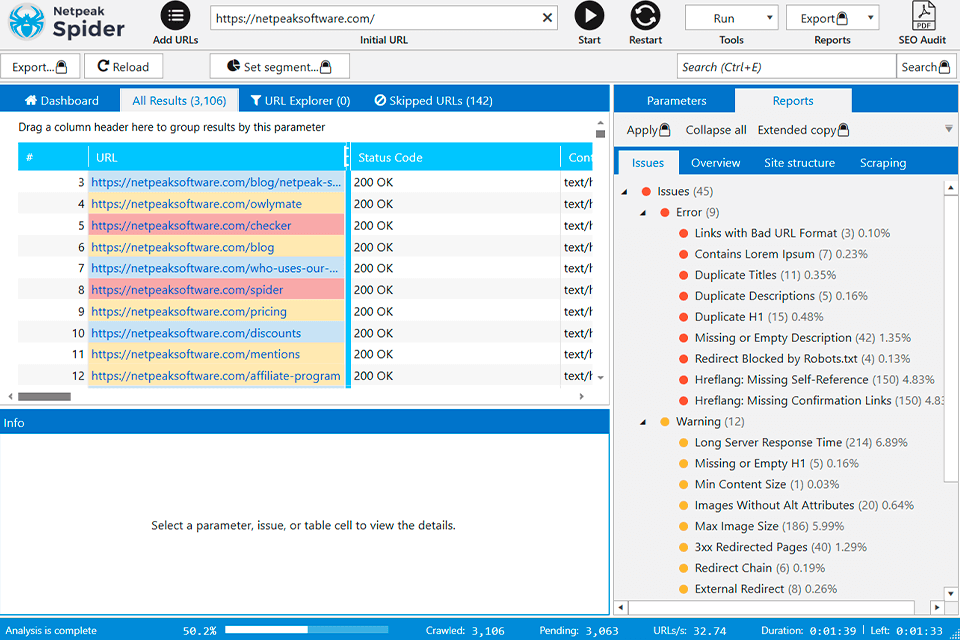Select Duplicate H1 (15) issue
Image resolution: width=960 pixels, height=640 pixels.
[759, 317]
